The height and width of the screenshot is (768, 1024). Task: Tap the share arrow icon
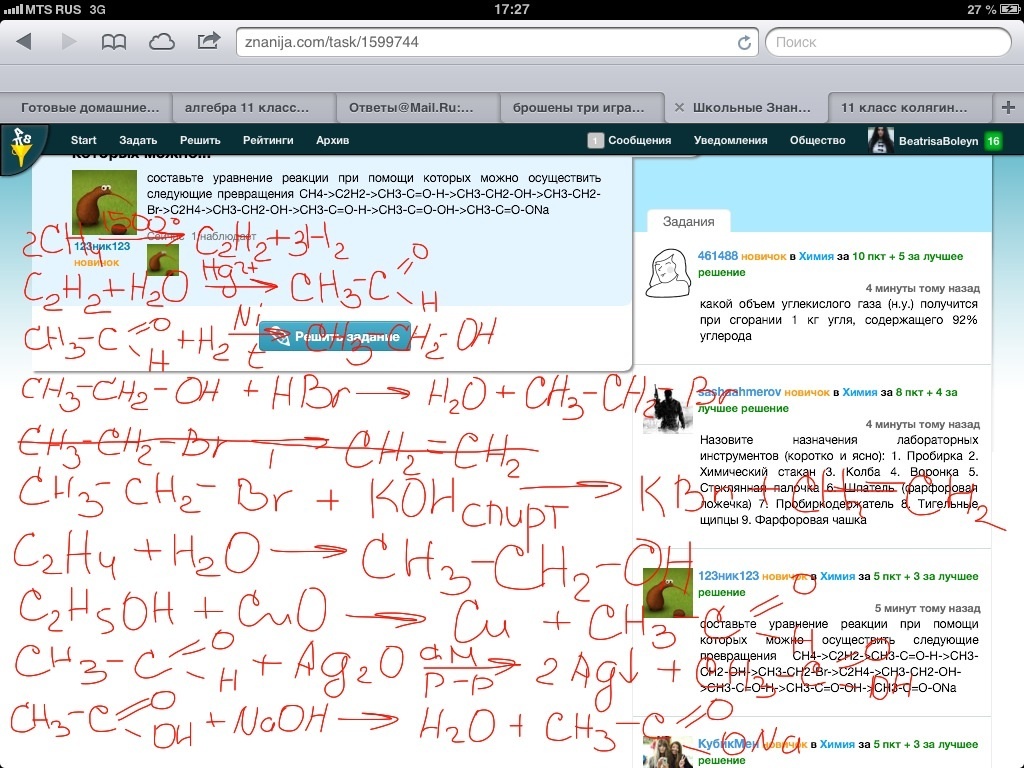[x=208, y=42]
